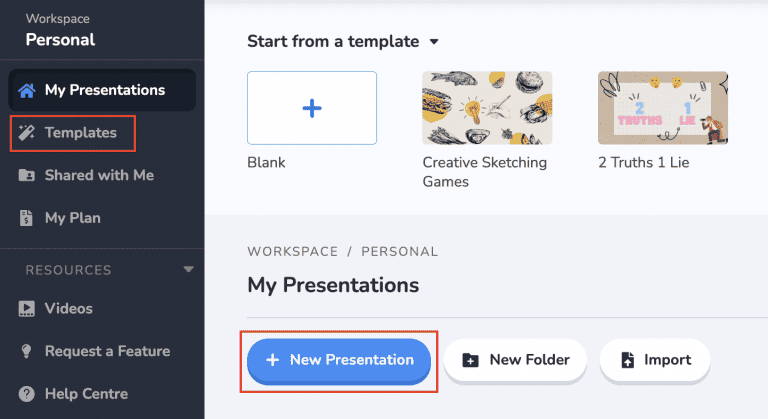Click the Videos play icon
The width and height of the screenshot is (768, 419).
[x=26, y=309]
